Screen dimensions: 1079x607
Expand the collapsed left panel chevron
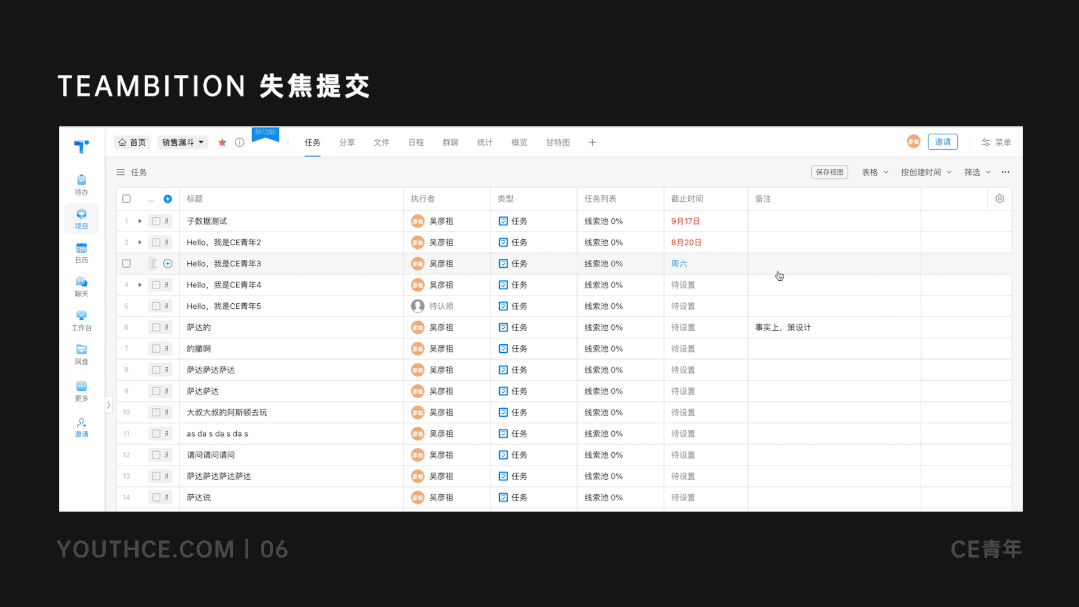(x=108, y=405)
